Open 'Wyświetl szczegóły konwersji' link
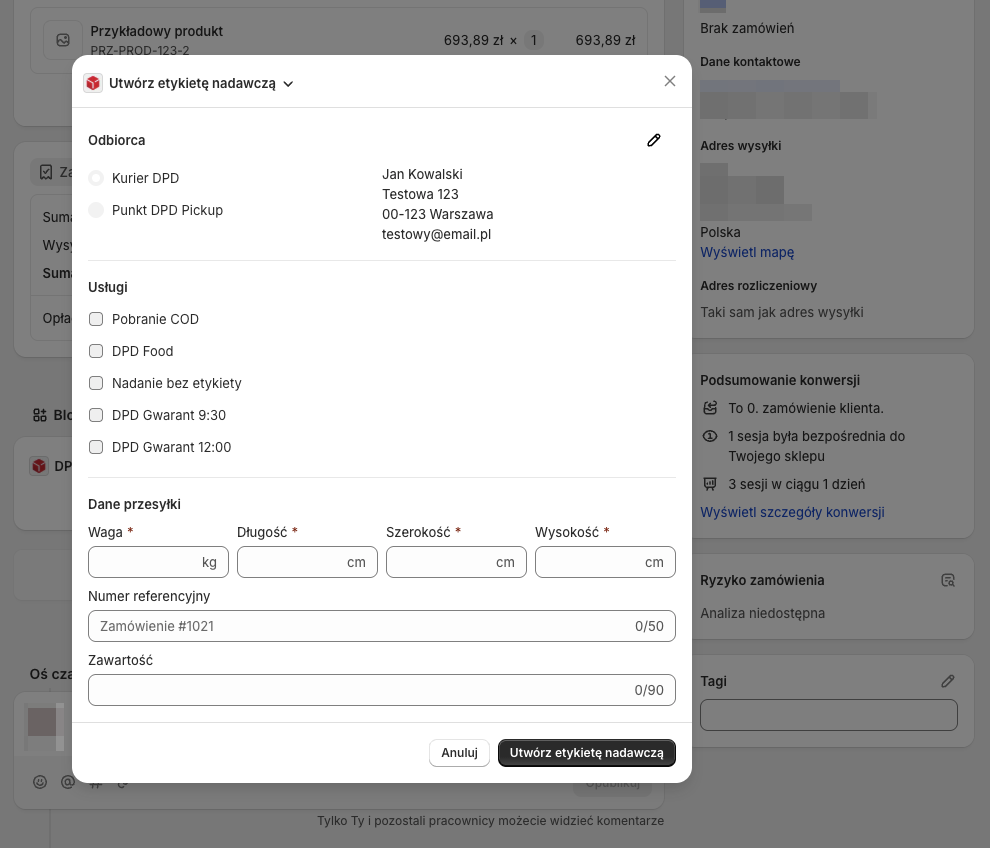The height and width of the screenshot is (848, 990). (792, 512)
